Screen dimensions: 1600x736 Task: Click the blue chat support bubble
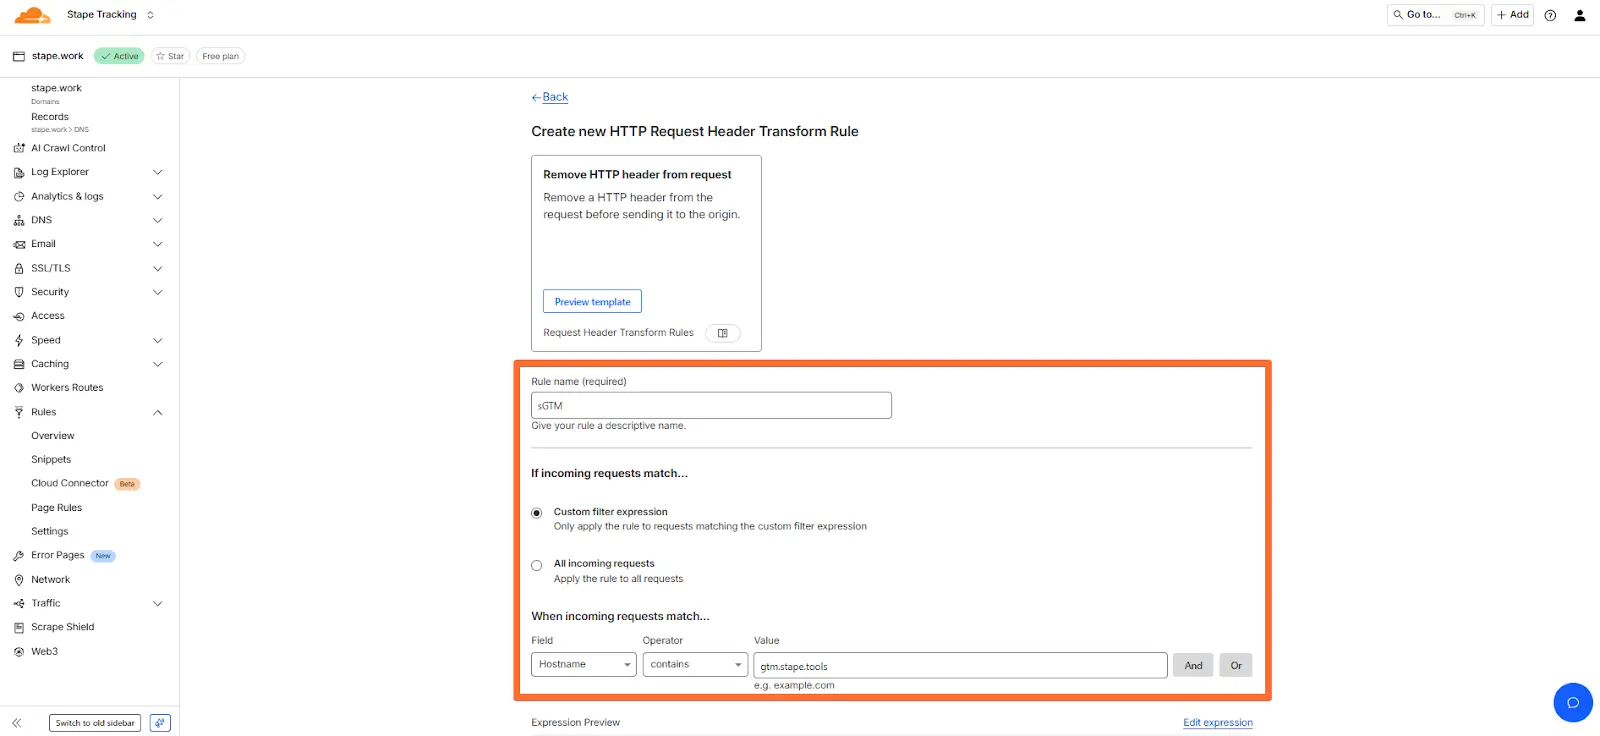(1572, 702)
